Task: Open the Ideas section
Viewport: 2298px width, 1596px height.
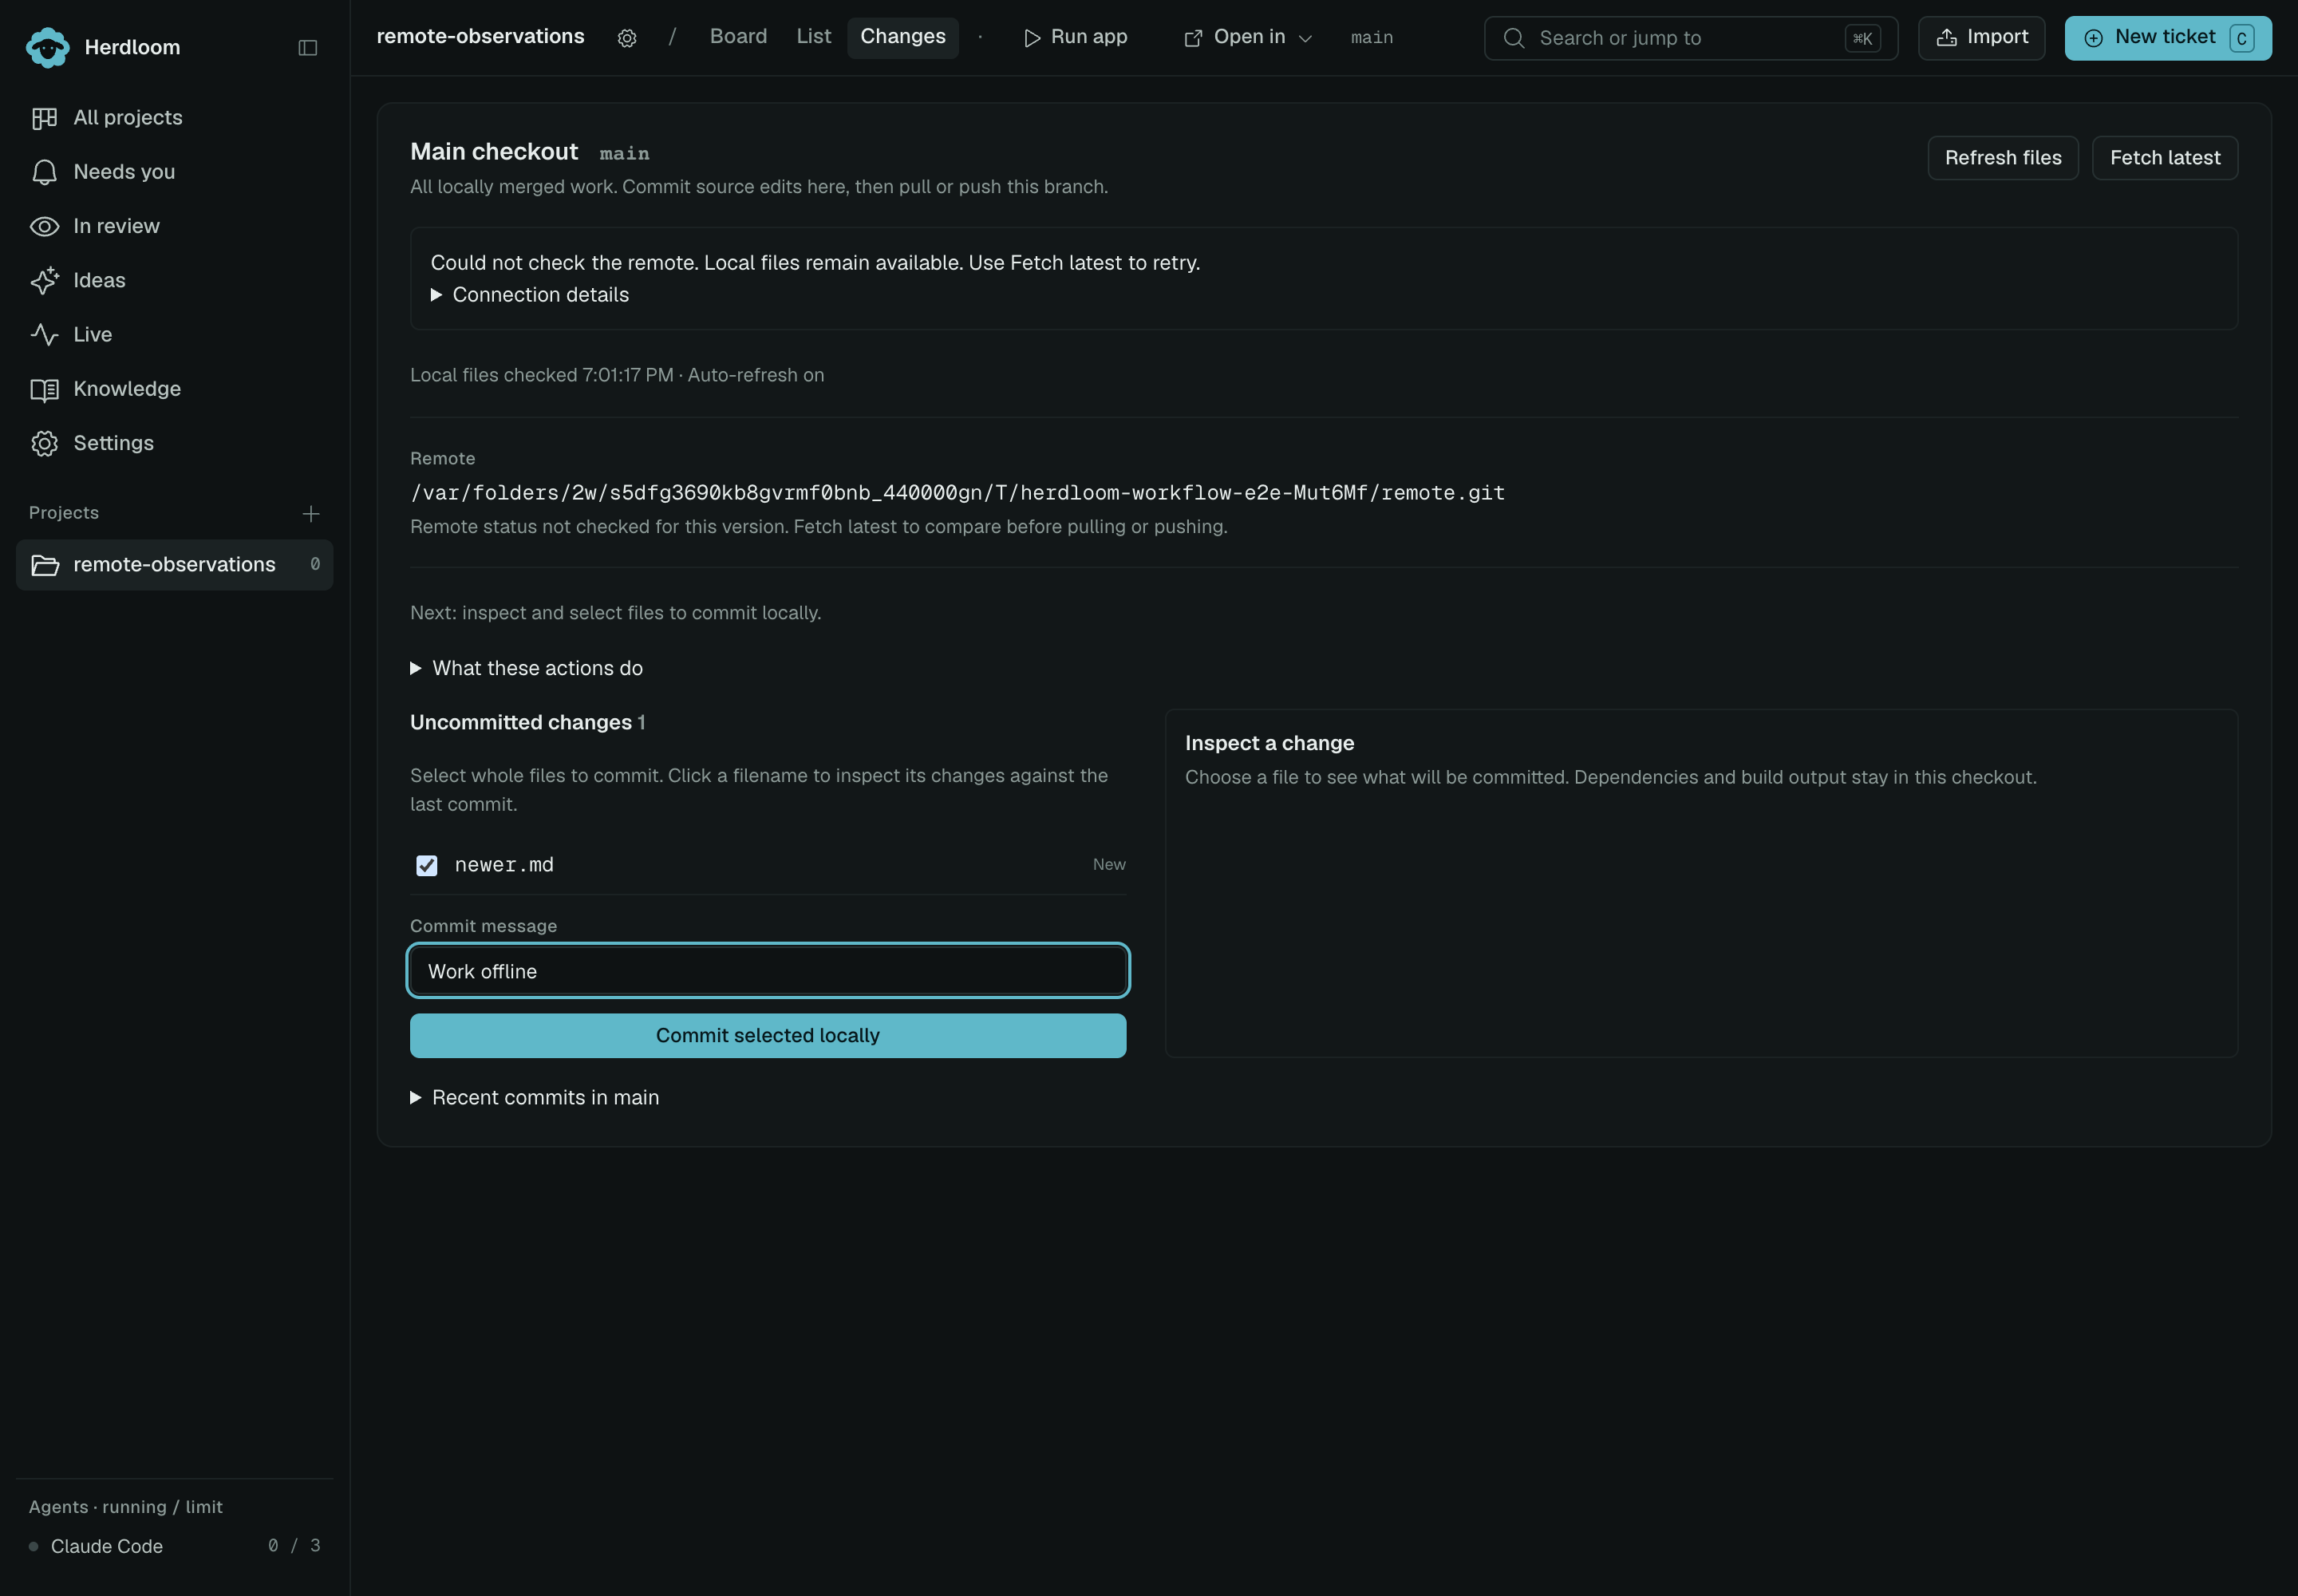Action: pyautogui.click(x=175, y=280)
